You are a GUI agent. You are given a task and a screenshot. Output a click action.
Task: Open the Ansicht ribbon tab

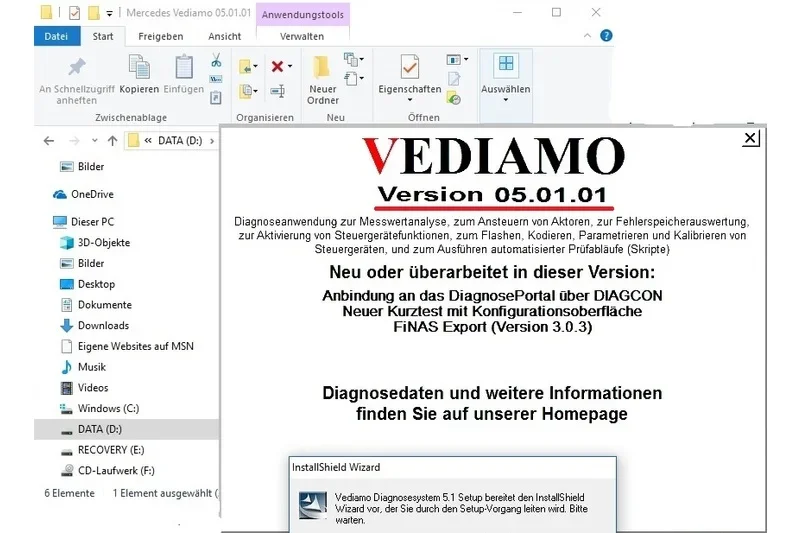pos(224,36)
